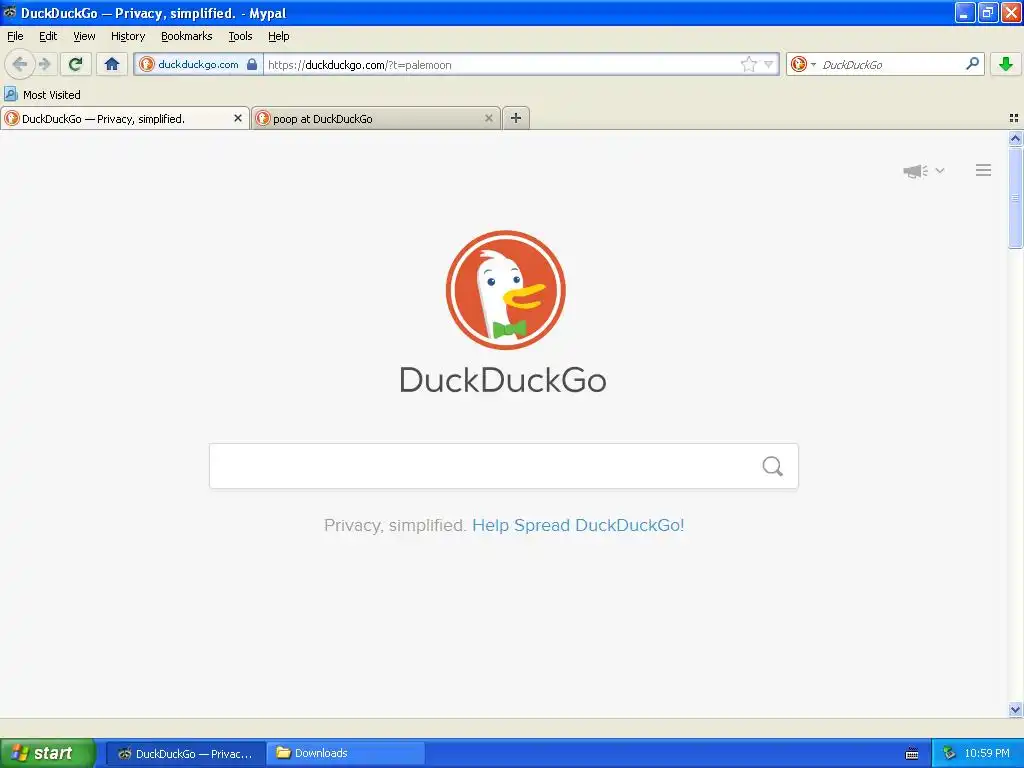Click the Mypal raccoon title bar icon
The width and height of the screenshot is (1024, 768).
click(9, 12)
